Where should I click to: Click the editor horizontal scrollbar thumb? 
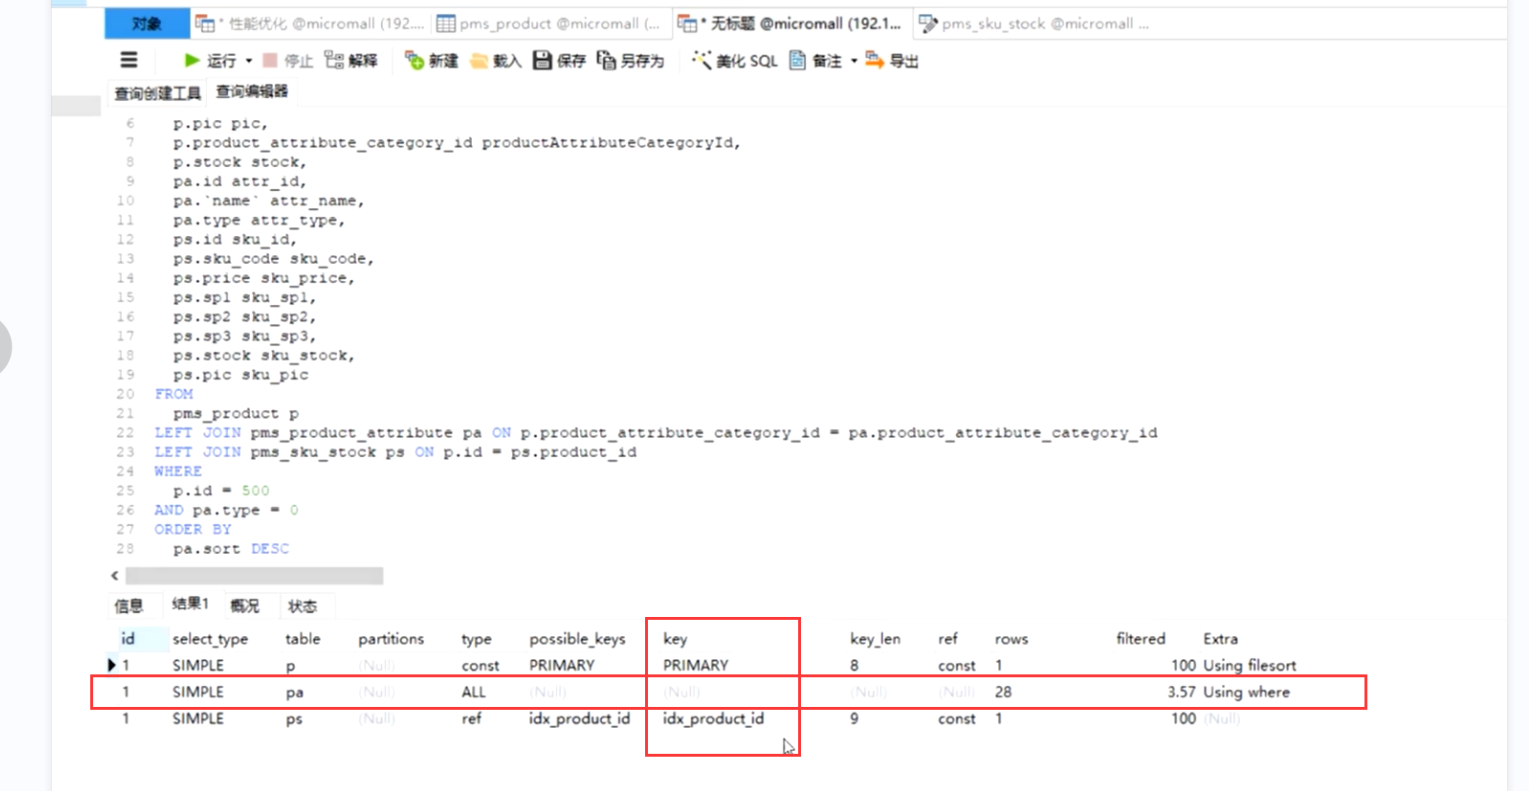254,576
